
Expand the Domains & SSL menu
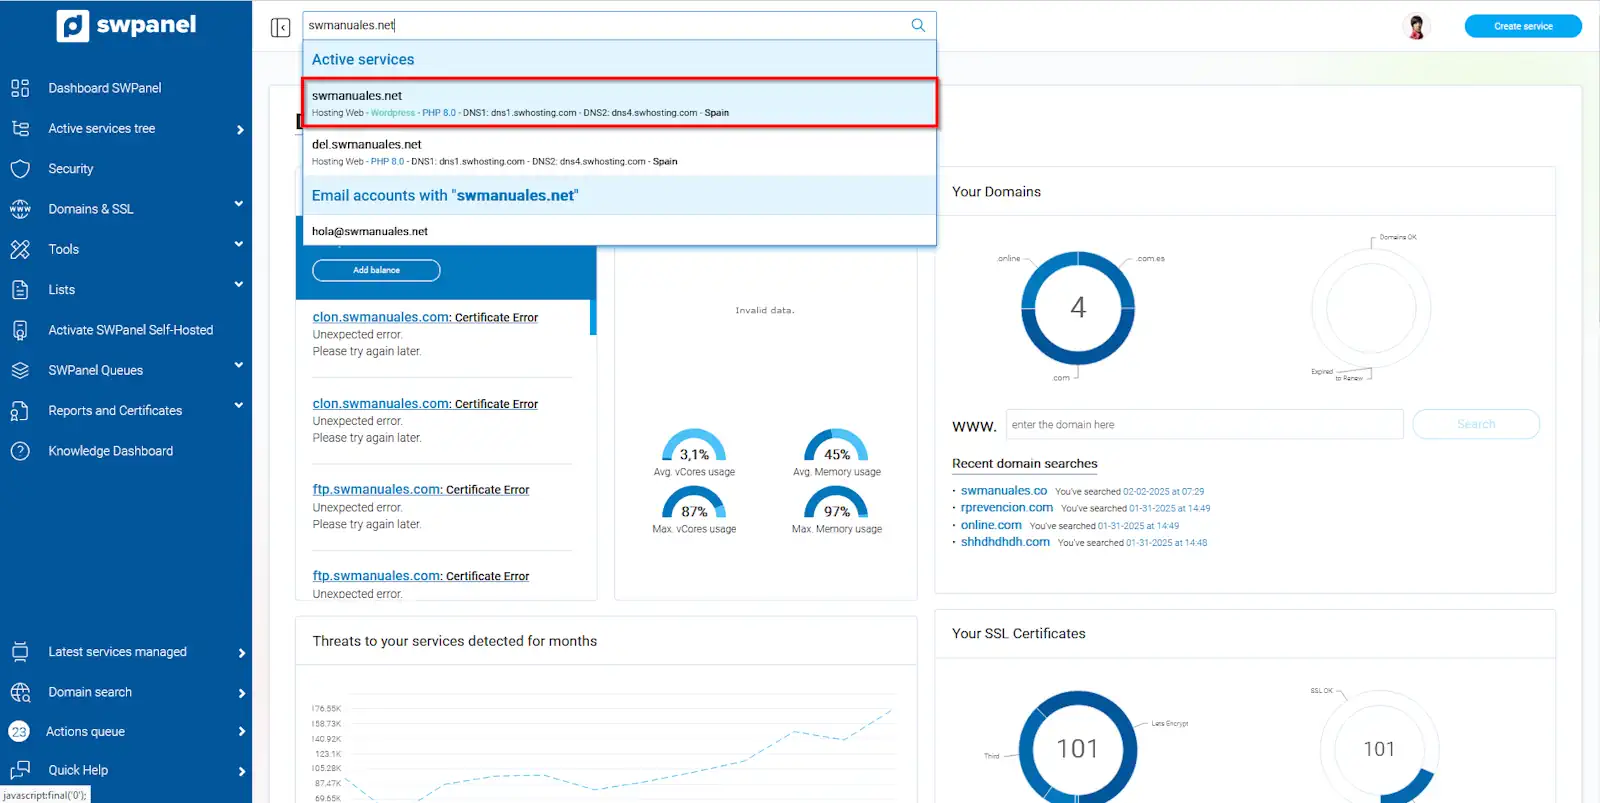click(239, 204)
